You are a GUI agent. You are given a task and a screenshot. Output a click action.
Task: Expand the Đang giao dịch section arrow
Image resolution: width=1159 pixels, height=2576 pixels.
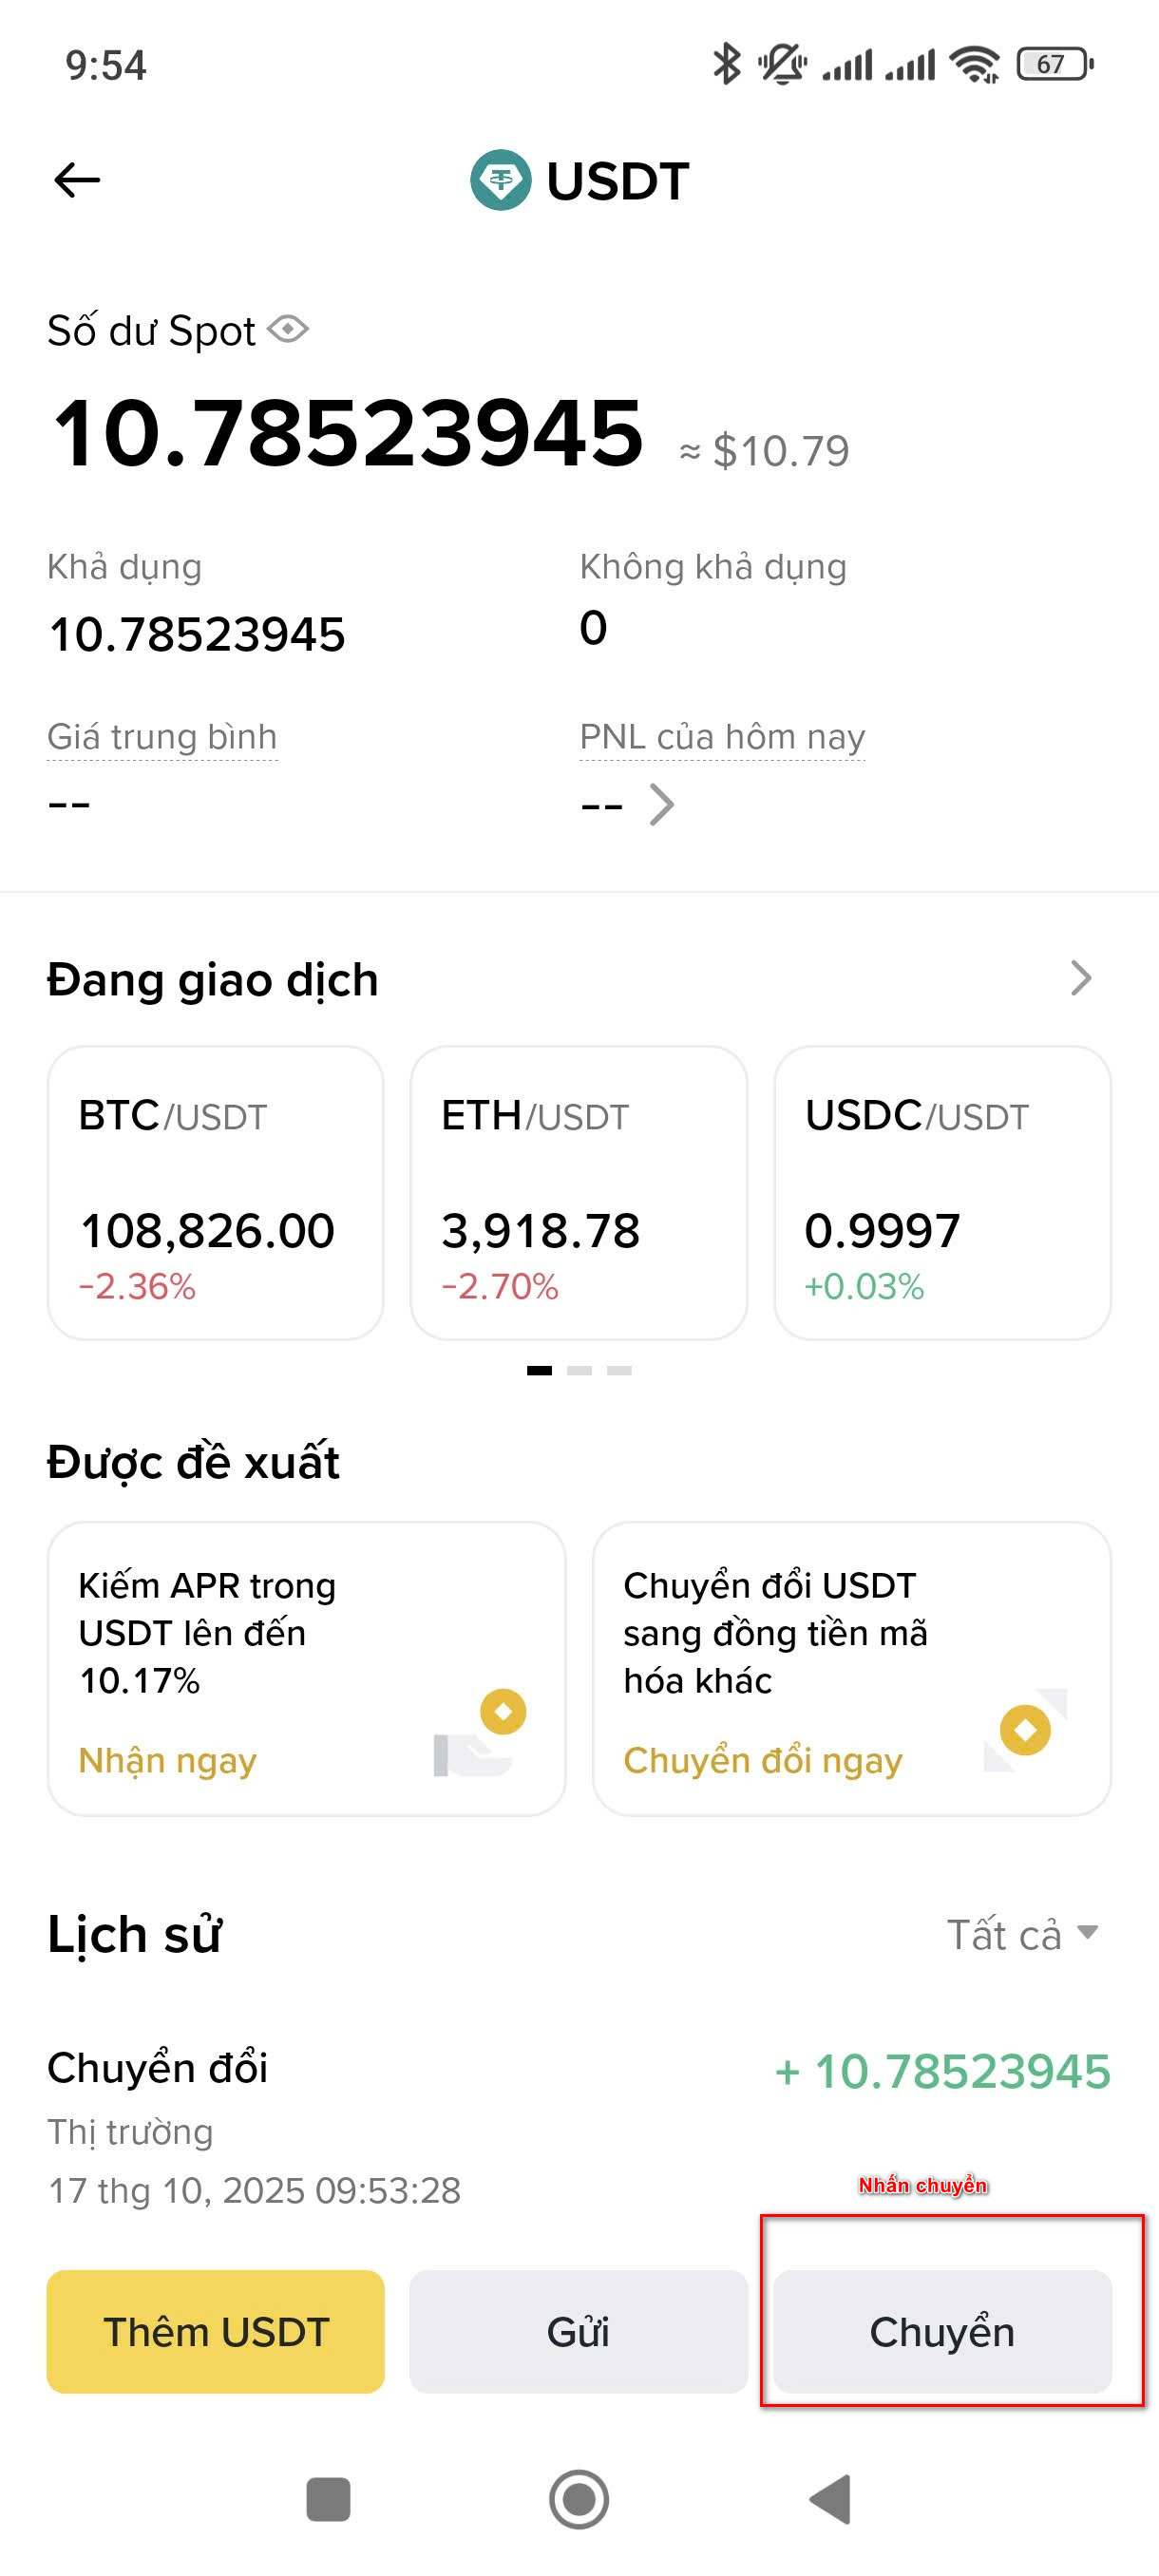coord(1080,978)
